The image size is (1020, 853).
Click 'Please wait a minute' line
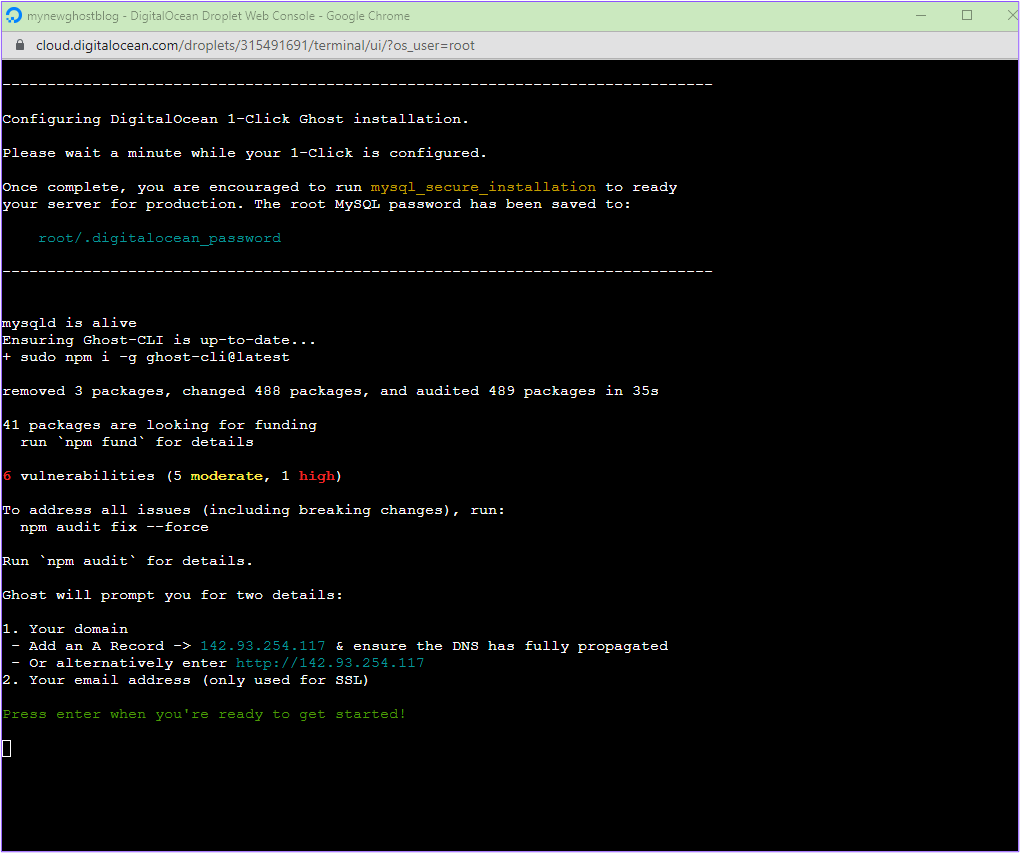245,153
